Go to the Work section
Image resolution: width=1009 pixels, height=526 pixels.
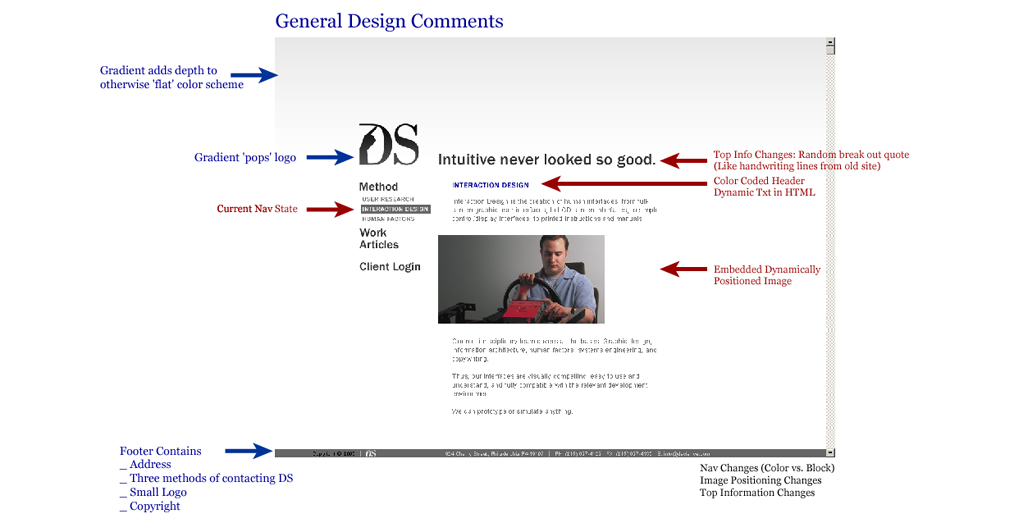pyautogui.click(x=373, y=232)
